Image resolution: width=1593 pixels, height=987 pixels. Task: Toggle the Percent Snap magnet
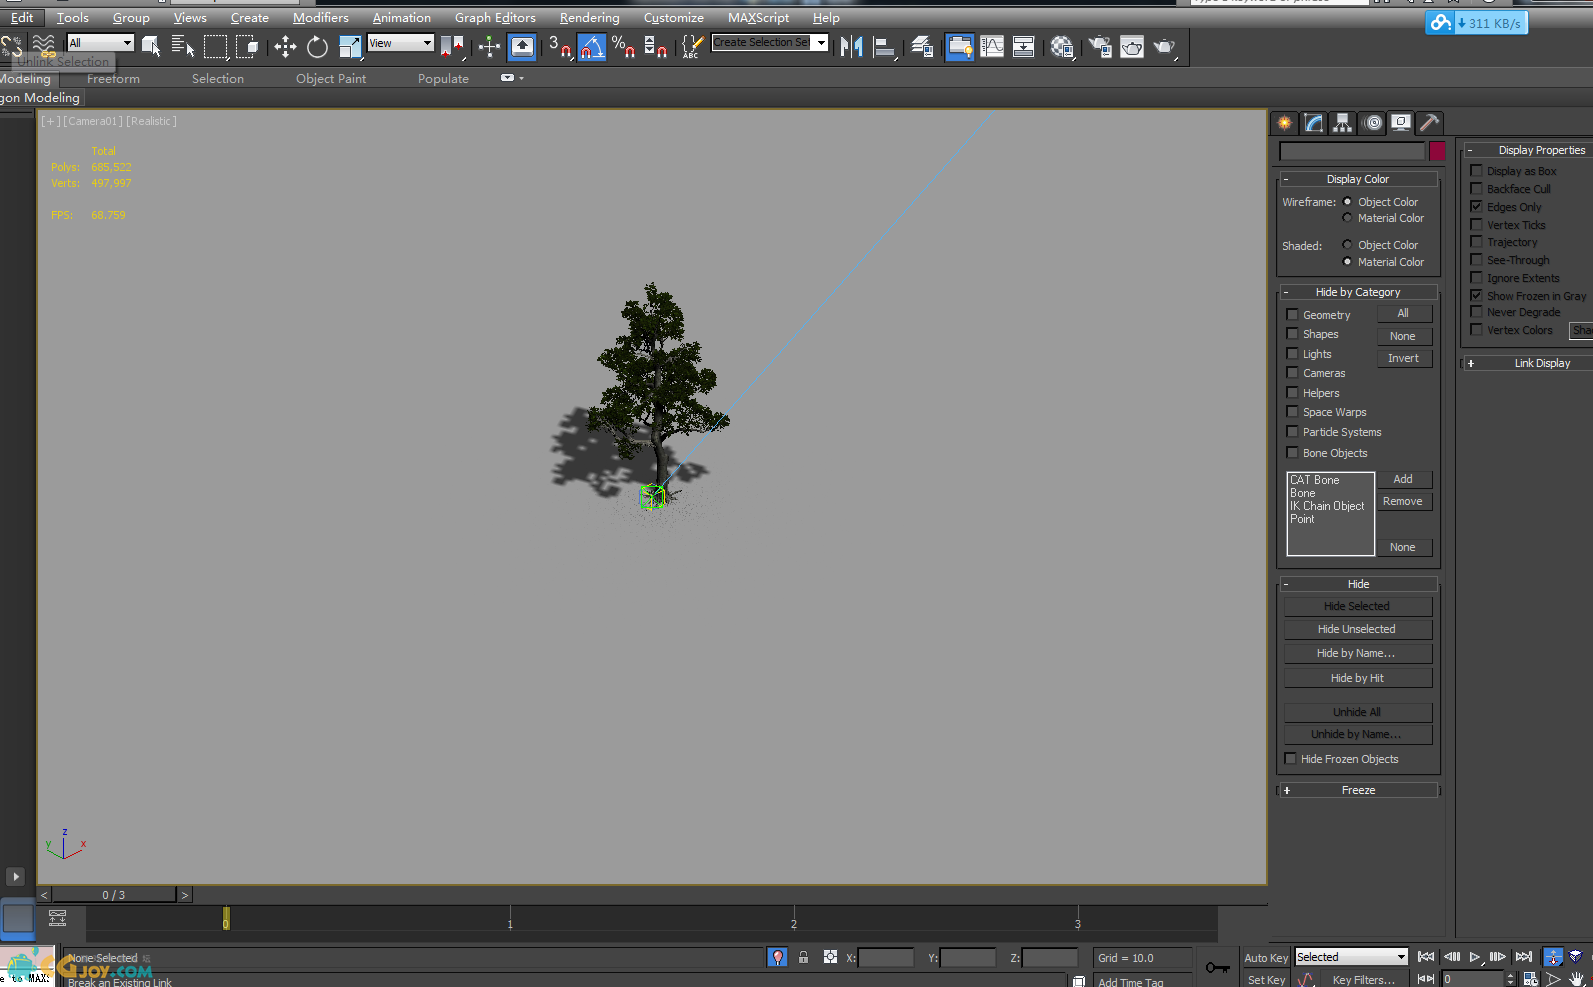624,46
